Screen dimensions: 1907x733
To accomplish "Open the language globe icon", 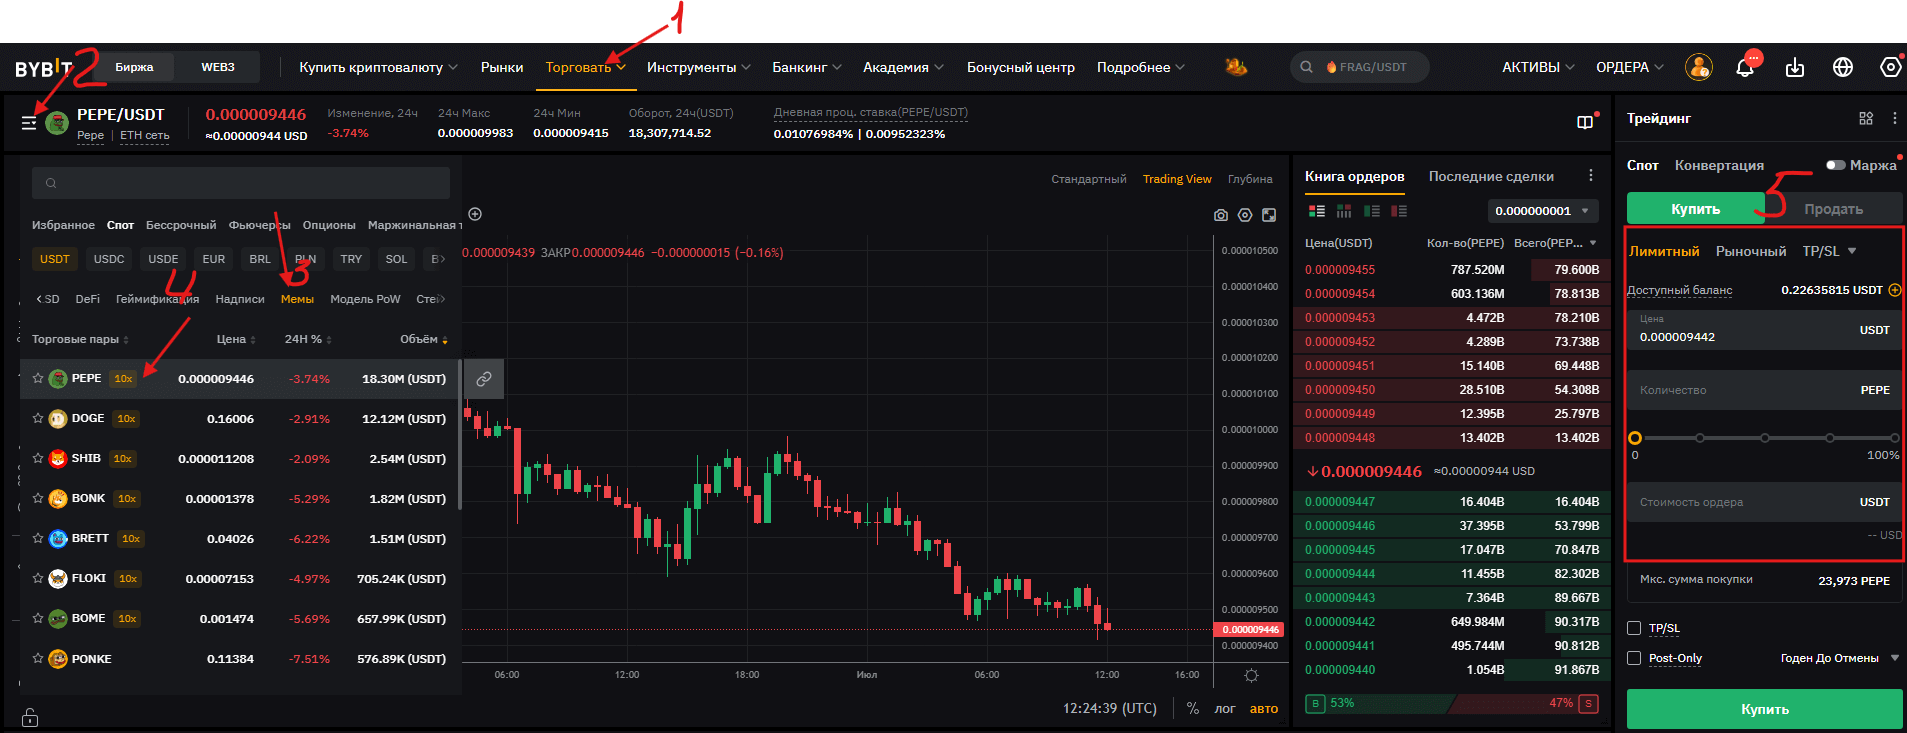I will 1843,67.
